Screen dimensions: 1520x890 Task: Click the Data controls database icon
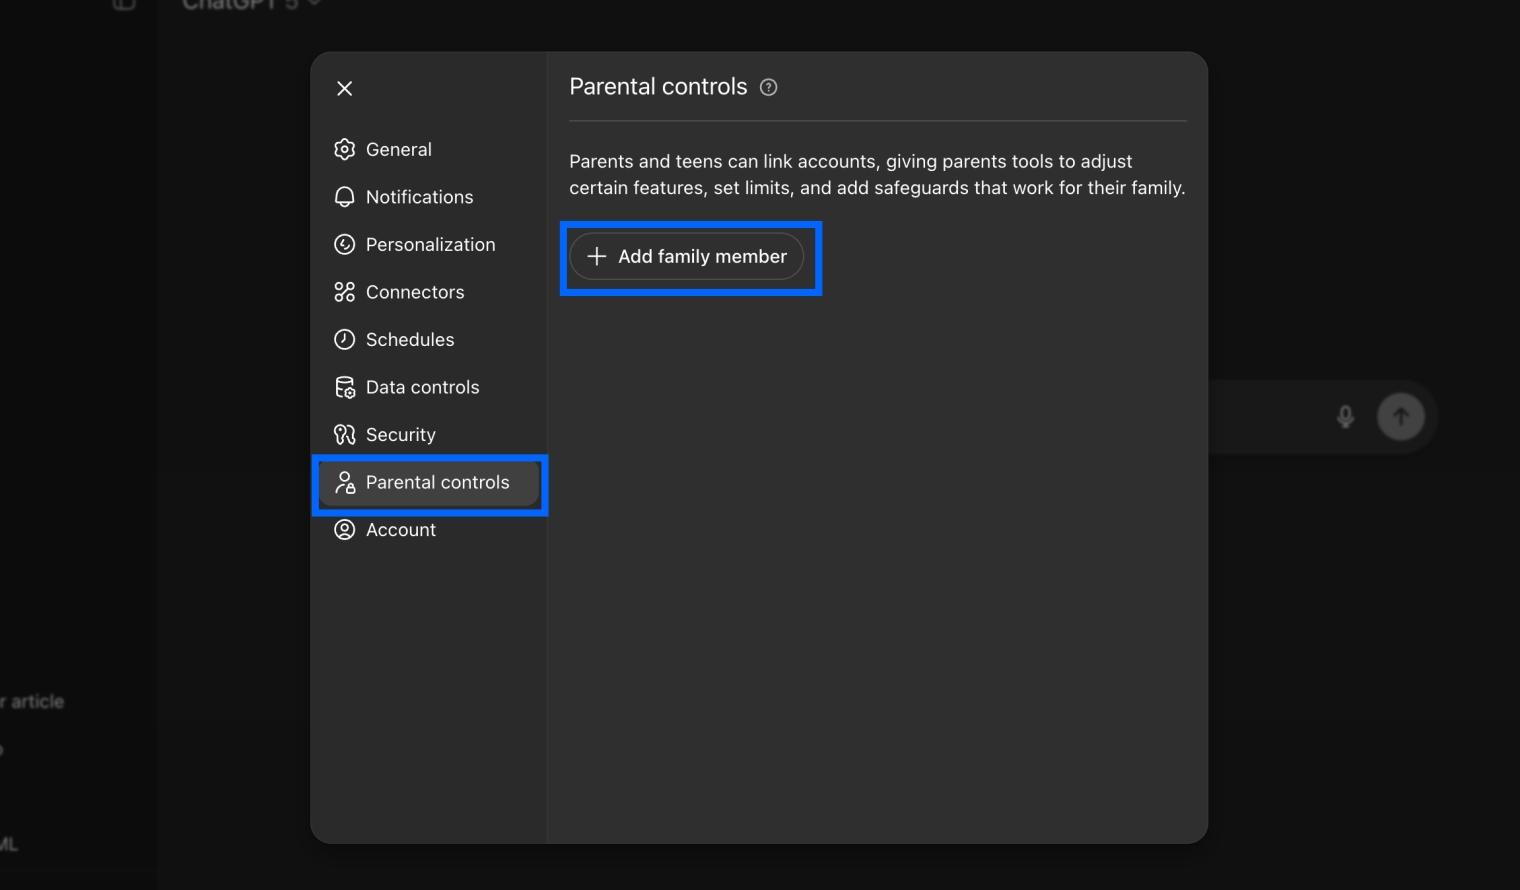pyautogui.click(x=344, y=387)
